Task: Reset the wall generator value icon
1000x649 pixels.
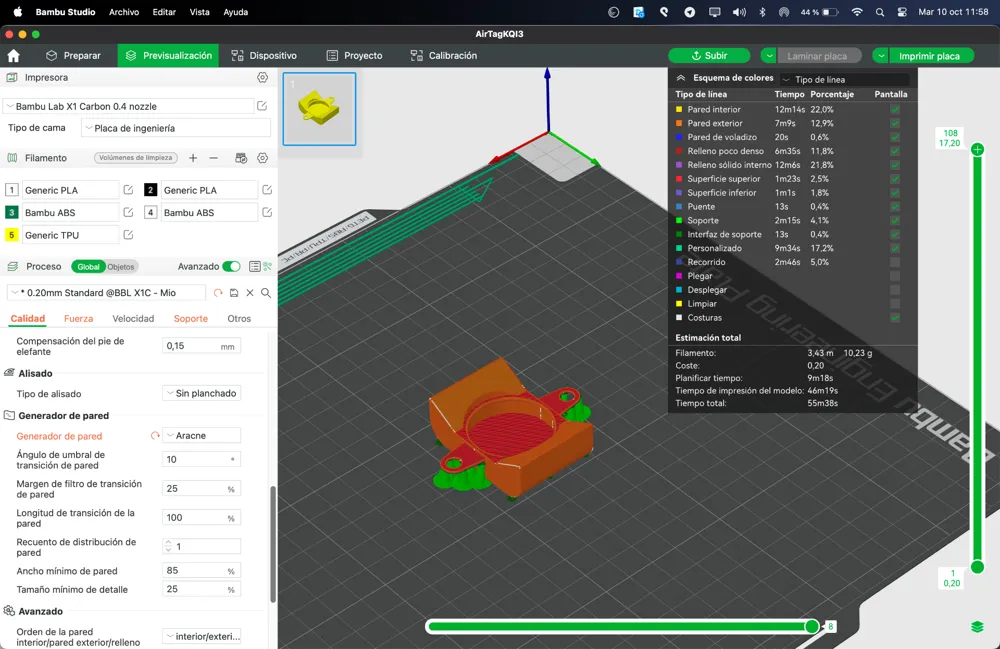Action: [155, 436]
